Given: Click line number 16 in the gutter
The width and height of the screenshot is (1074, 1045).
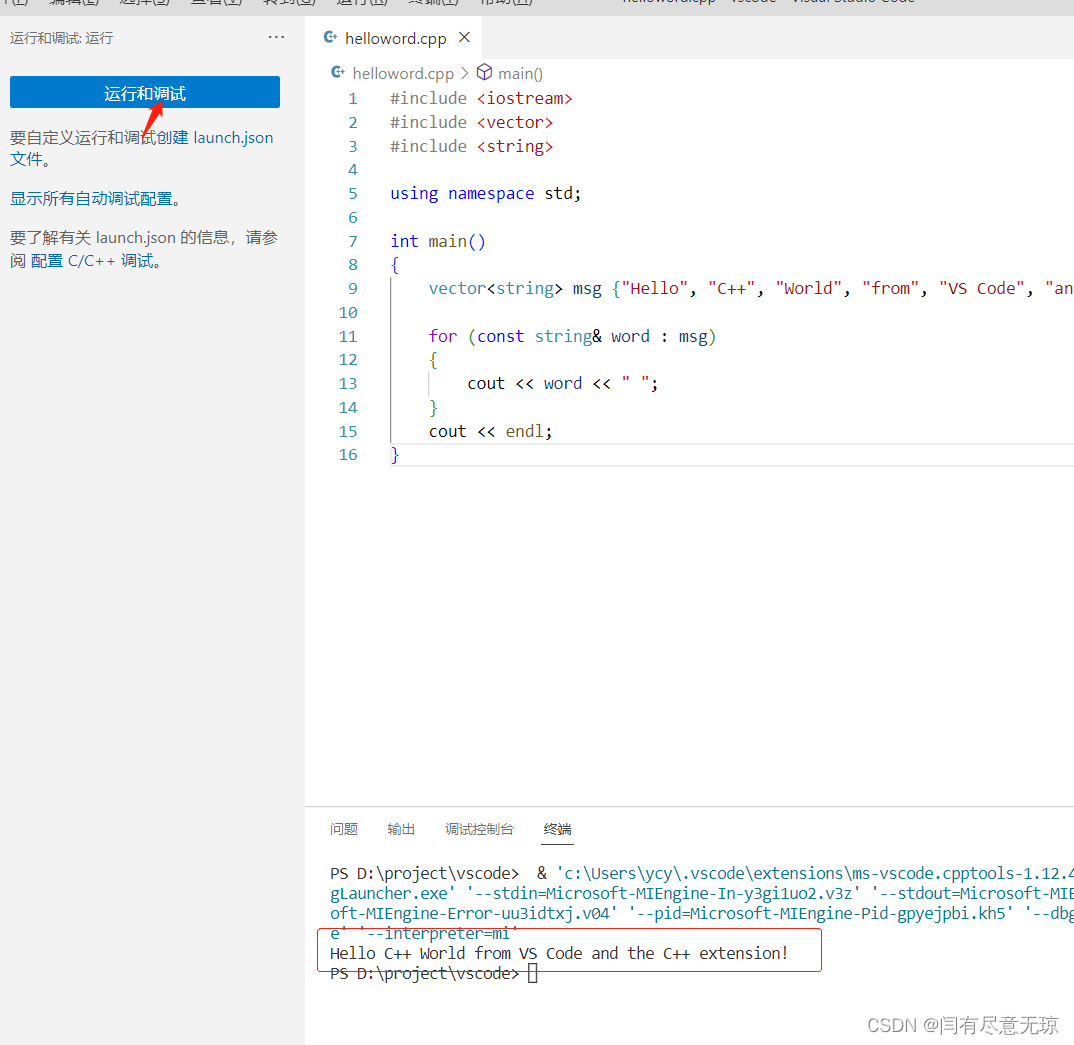Looking at the screenshot, I should 348,455.
